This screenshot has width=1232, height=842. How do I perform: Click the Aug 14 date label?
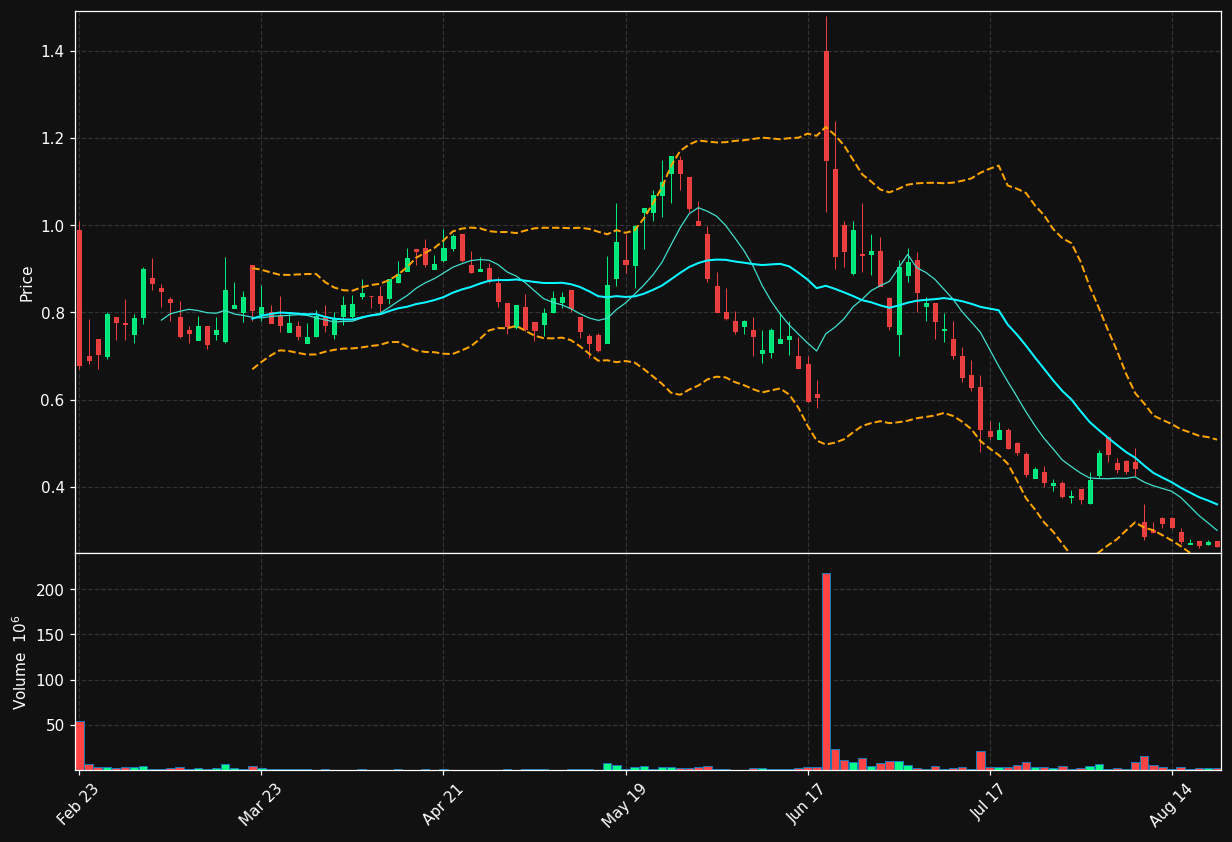(1171, 804)
